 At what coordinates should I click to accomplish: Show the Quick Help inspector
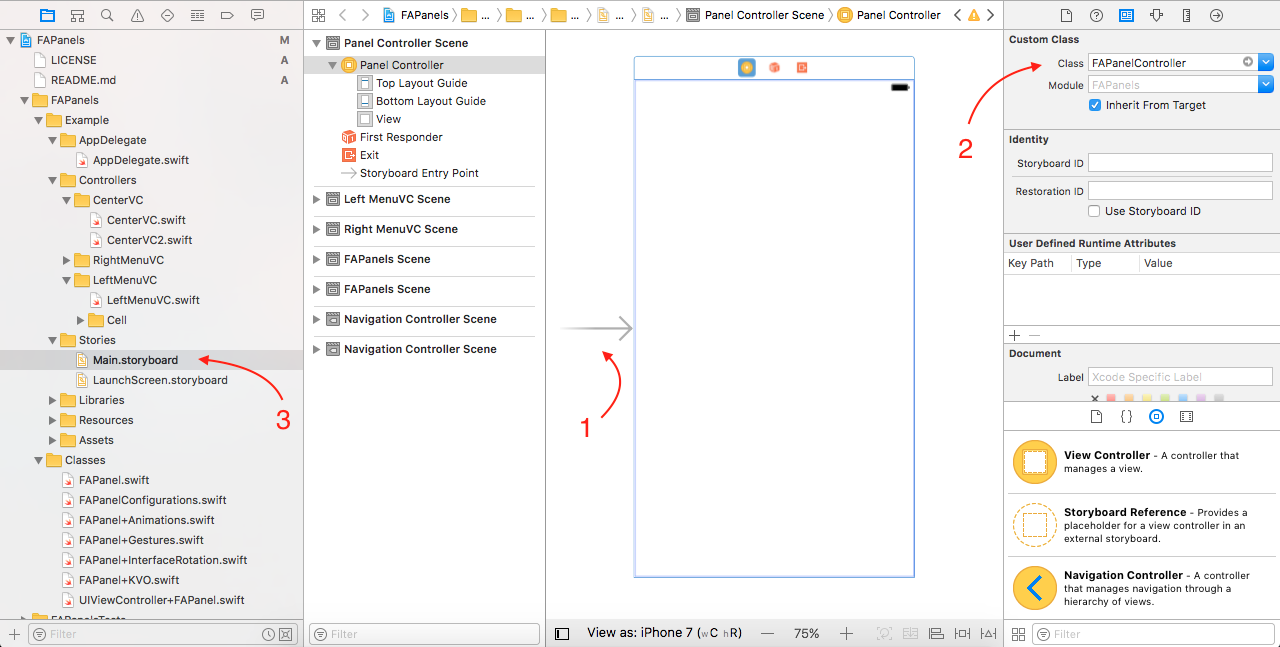pos(1096,15)
